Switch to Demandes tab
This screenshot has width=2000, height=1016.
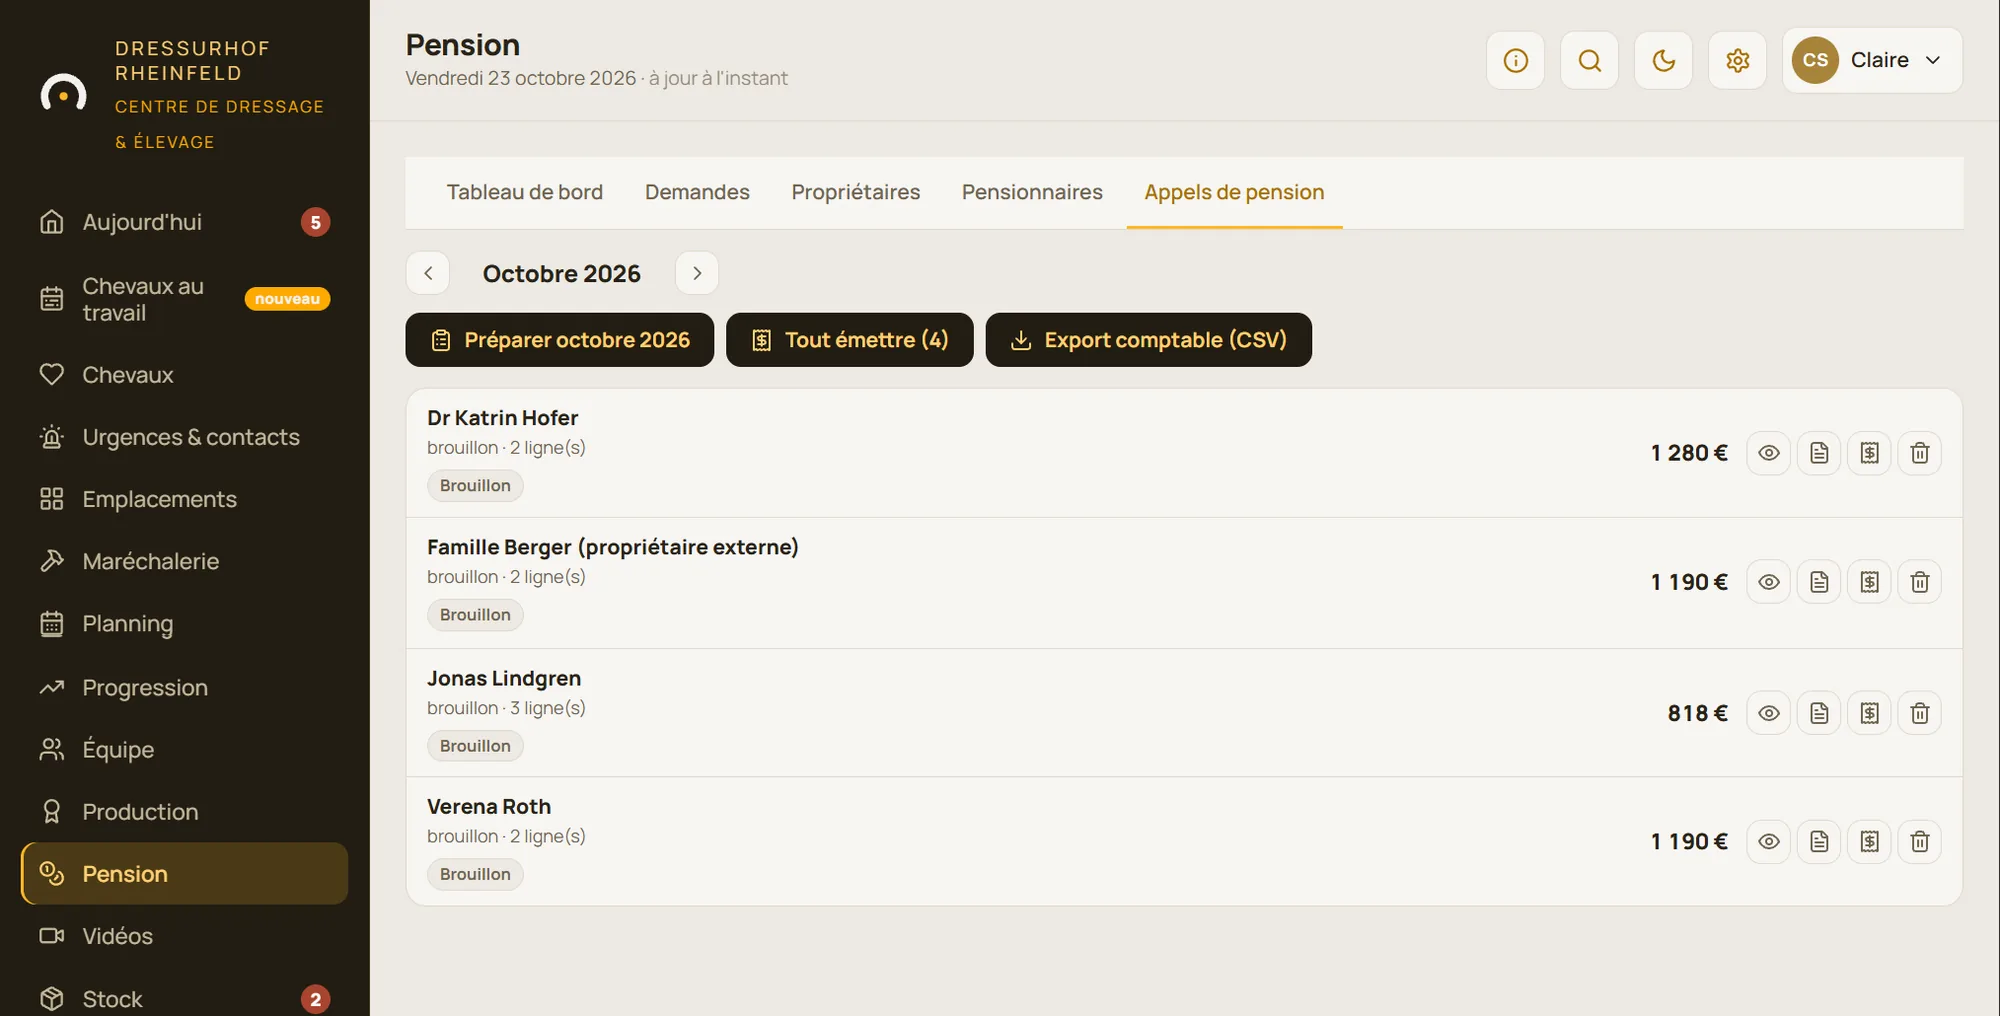click(697, 192)
